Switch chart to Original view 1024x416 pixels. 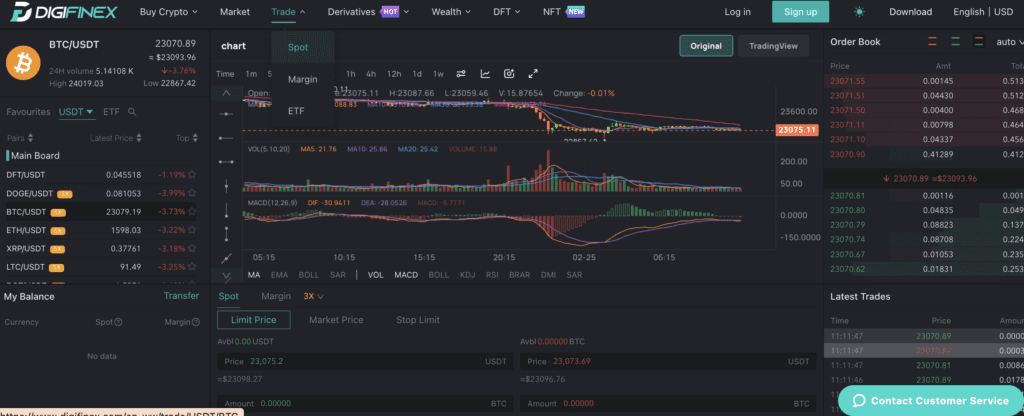tap(706, 46)
